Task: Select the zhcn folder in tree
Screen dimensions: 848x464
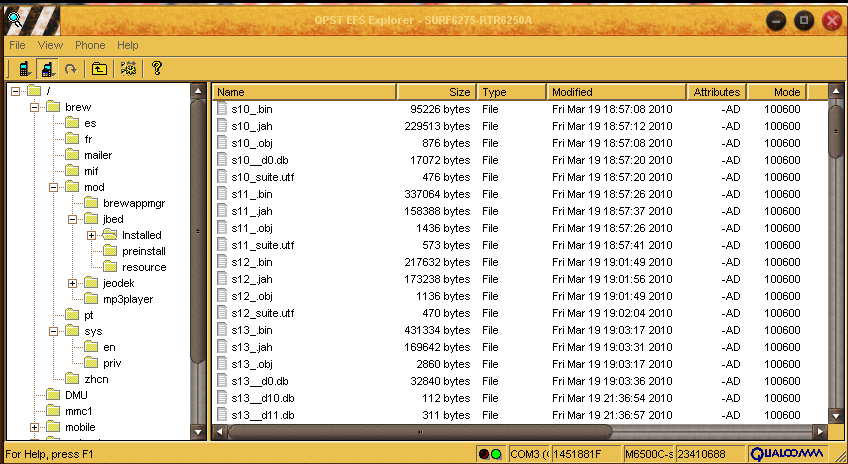Action: point(96,379)
